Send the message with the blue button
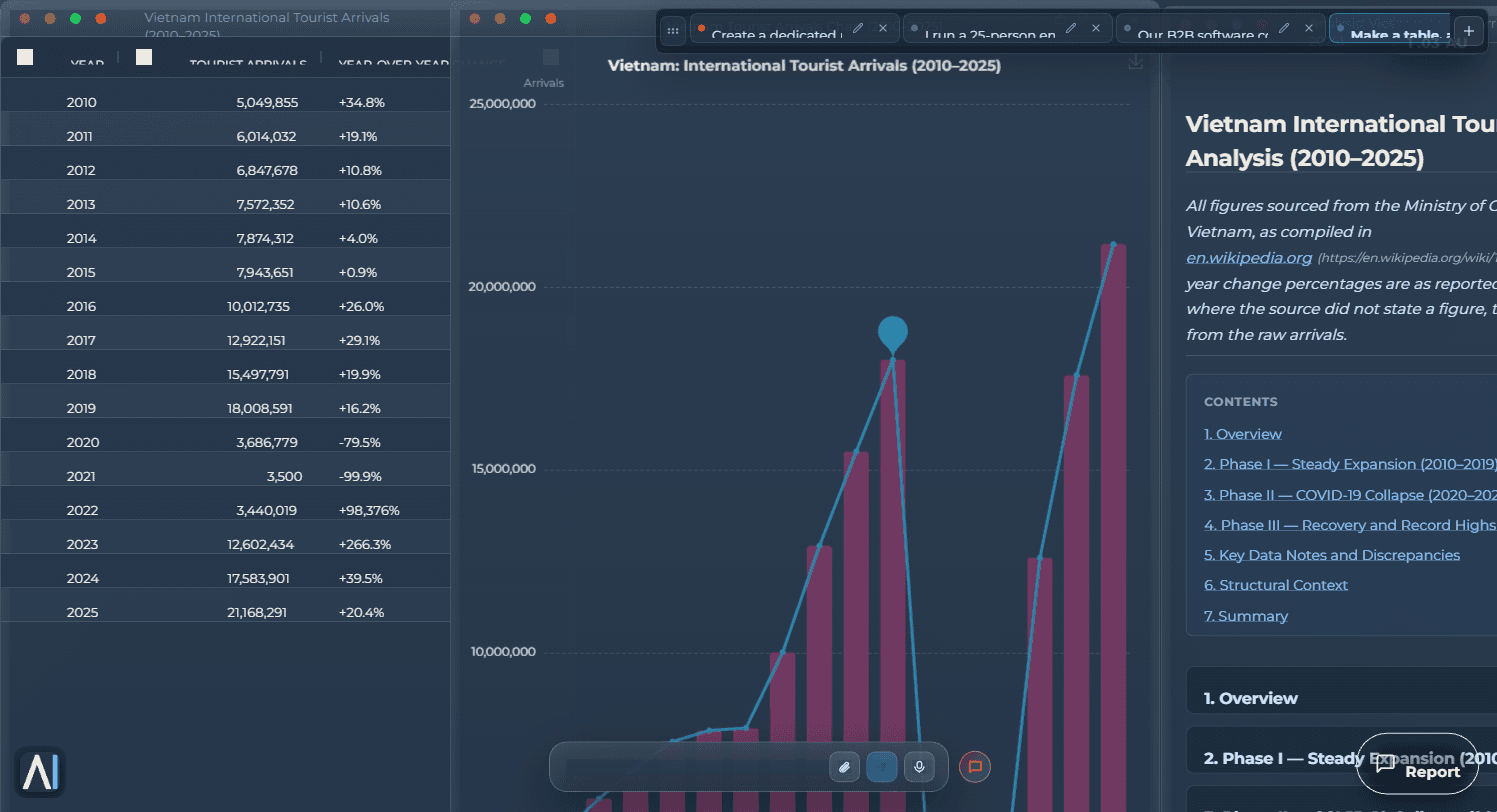 [x=882, y=767]
